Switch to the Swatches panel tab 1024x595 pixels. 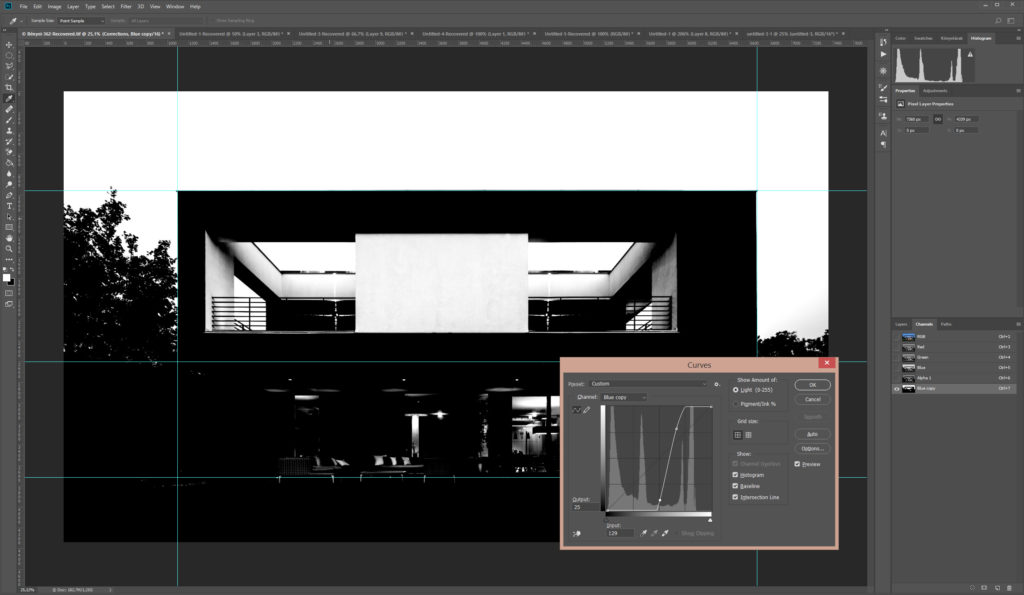pyautogui.click(x=923, y=38)
